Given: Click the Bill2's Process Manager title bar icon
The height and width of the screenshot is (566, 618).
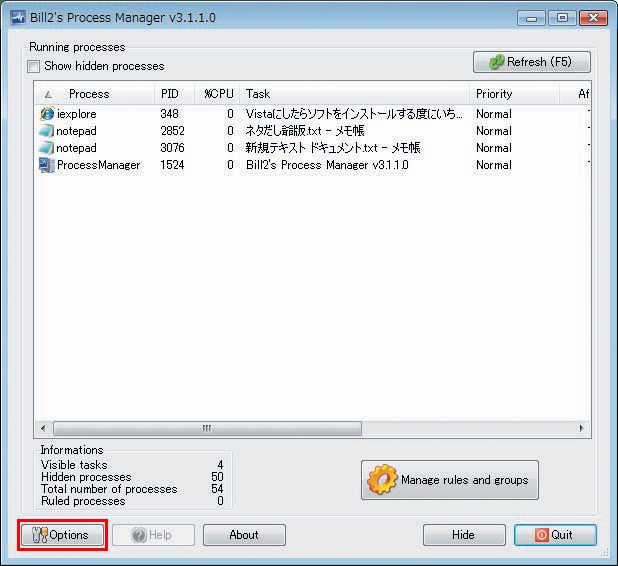Looking at the screenshot, I should pos(18,18).
